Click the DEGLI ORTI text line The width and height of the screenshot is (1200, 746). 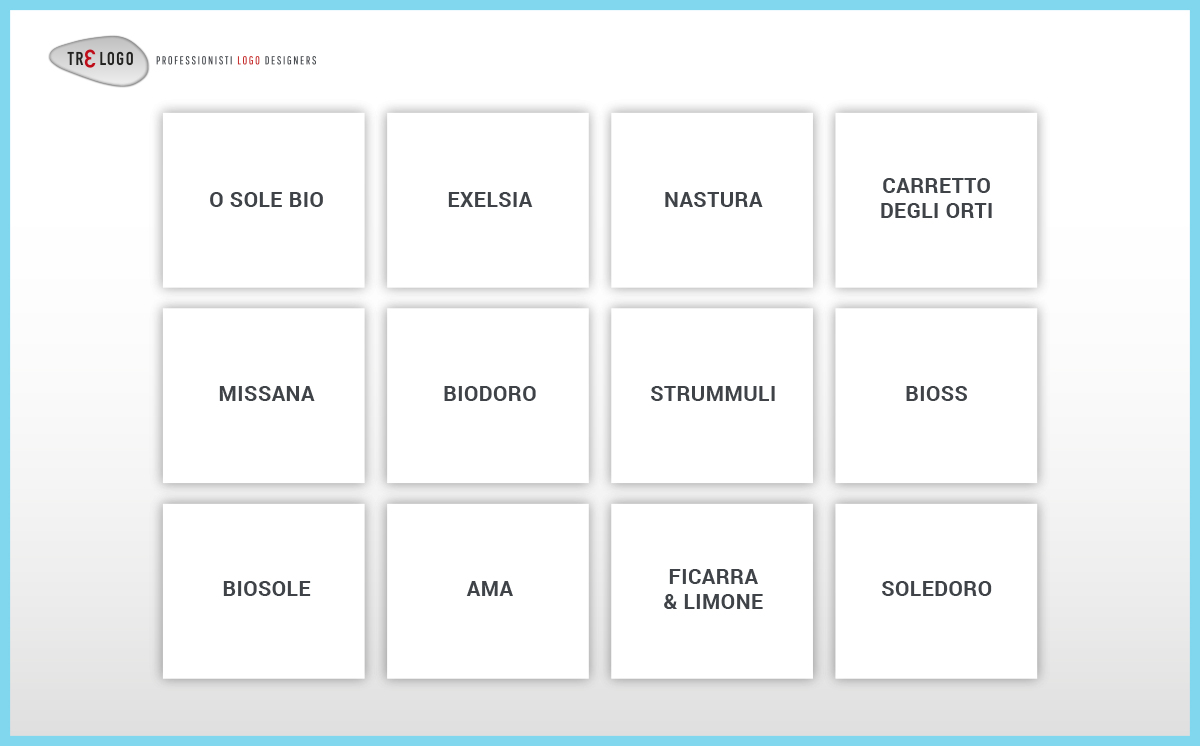pyautogui.click(x=936, y=212)
